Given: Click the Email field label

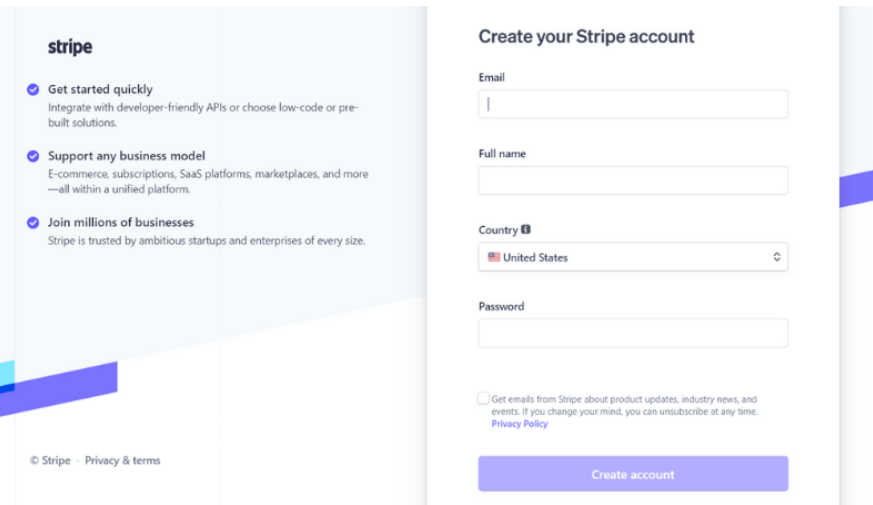Looking at the screenshot, I should point(491,77).
